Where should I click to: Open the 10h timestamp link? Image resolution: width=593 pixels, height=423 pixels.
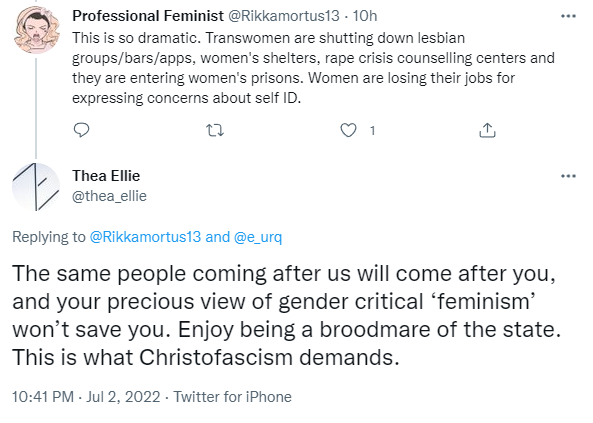pyautogui.click(x=365, y=16)
